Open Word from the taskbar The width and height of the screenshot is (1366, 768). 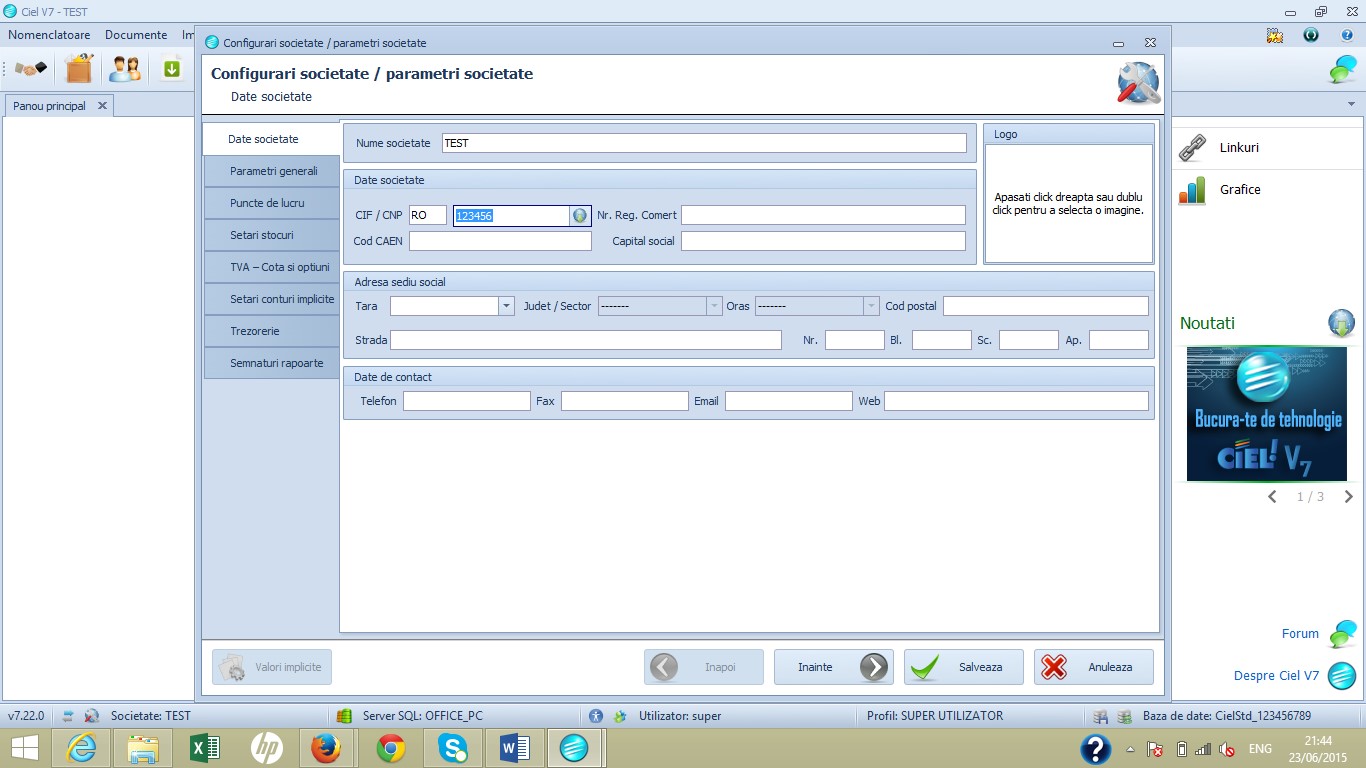515,748
